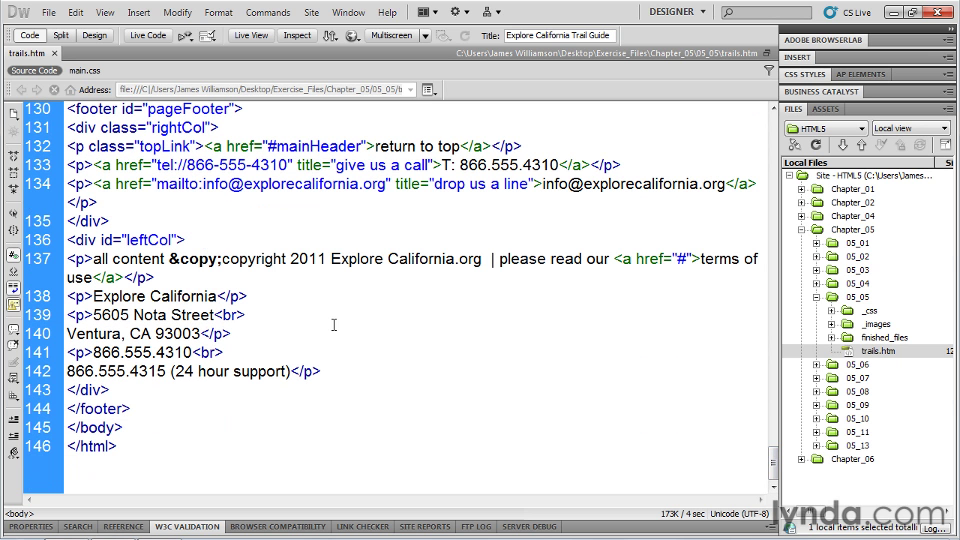The image size is (960, 540).
Task: Expand the Chapter_01 folder
Action: click(x=801, y=189)
